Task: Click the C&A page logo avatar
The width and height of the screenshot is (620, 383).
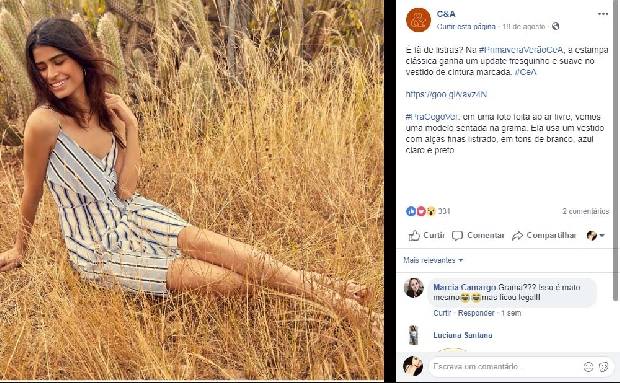Action: click(418, 20)
